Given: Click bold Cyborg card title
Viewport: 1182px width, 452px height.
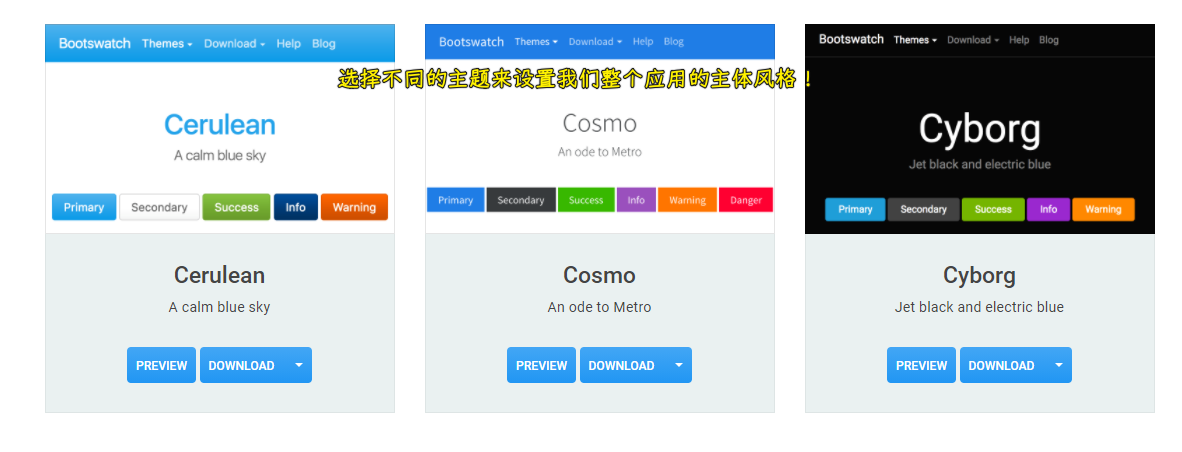Looking at the screenshot, I should (x=979, y=275).
